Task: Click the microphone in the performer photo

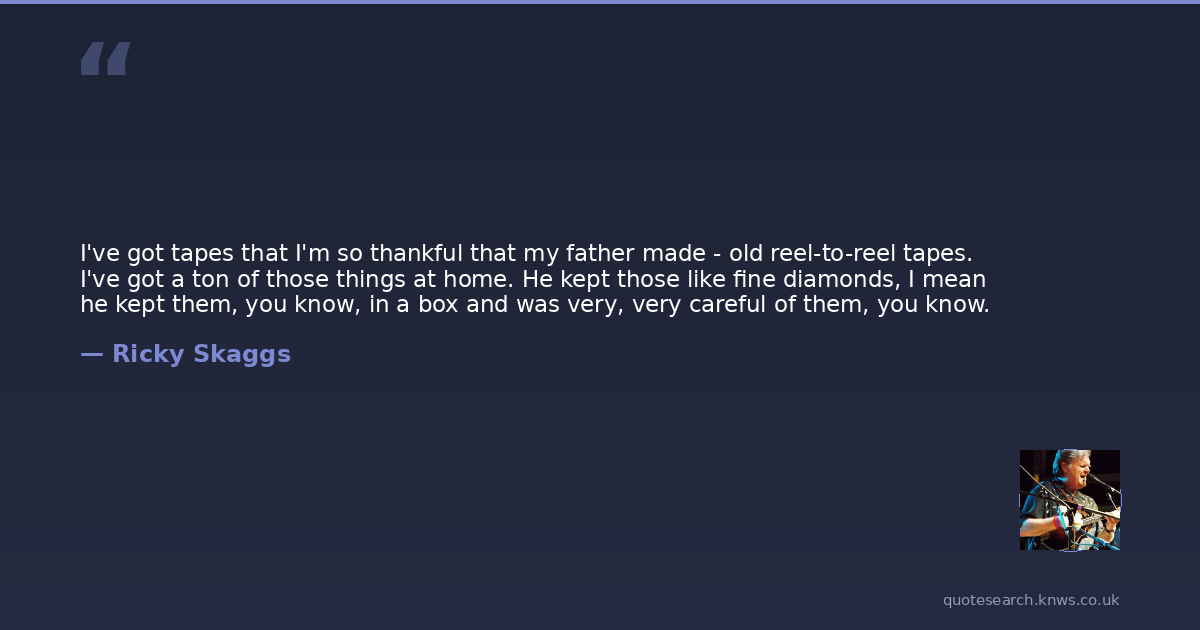Action: [x=1095, y=481]
